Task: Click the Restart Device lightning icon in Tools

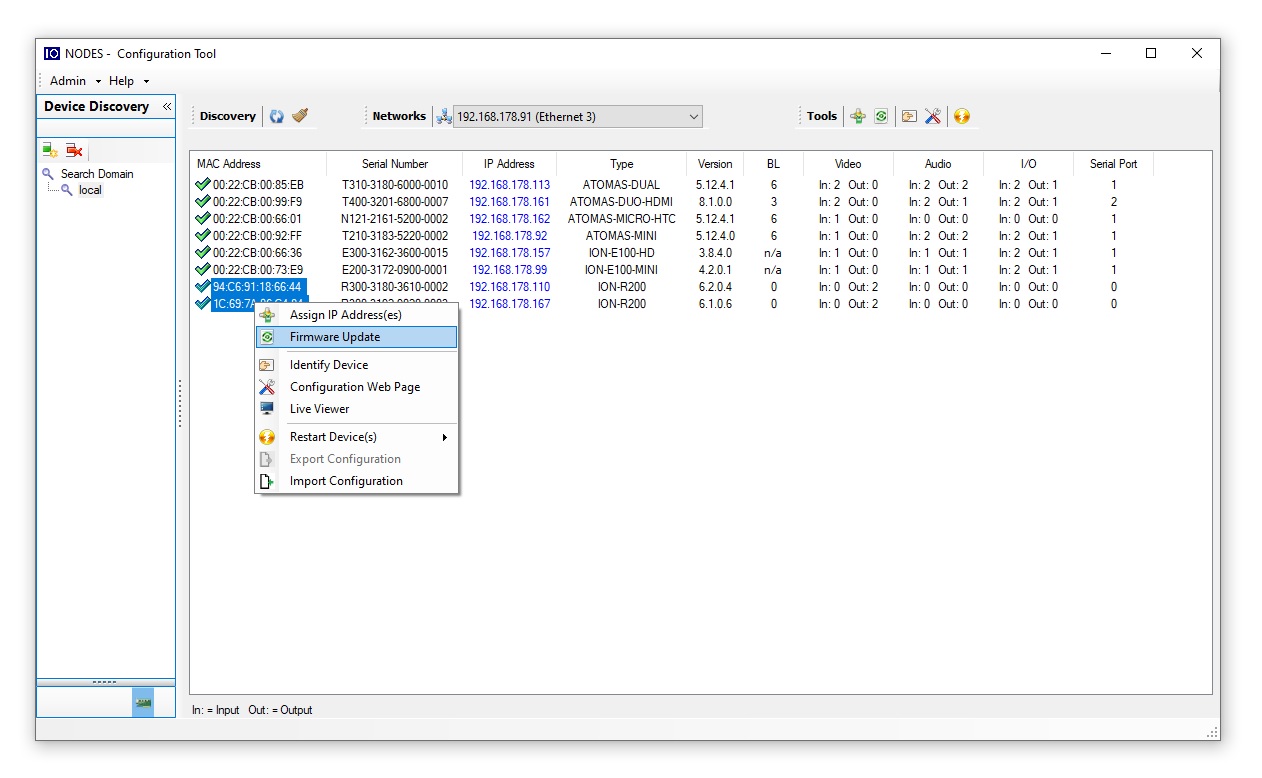Action: [961, 116]
